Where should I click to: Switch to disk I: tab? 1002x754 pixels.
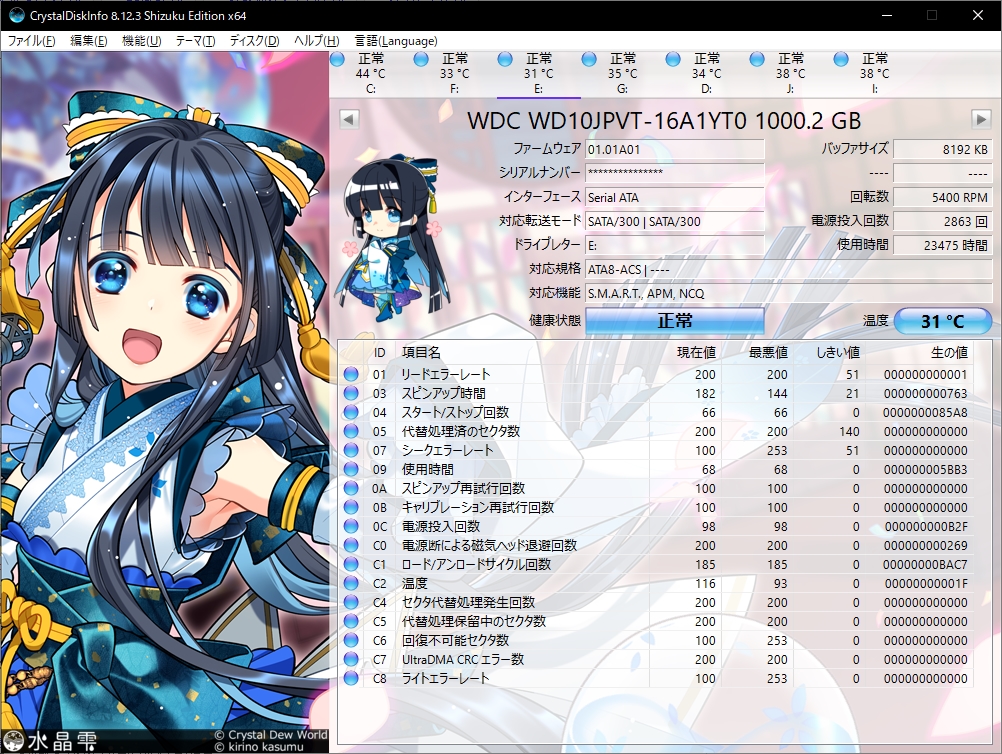[875, 73]
